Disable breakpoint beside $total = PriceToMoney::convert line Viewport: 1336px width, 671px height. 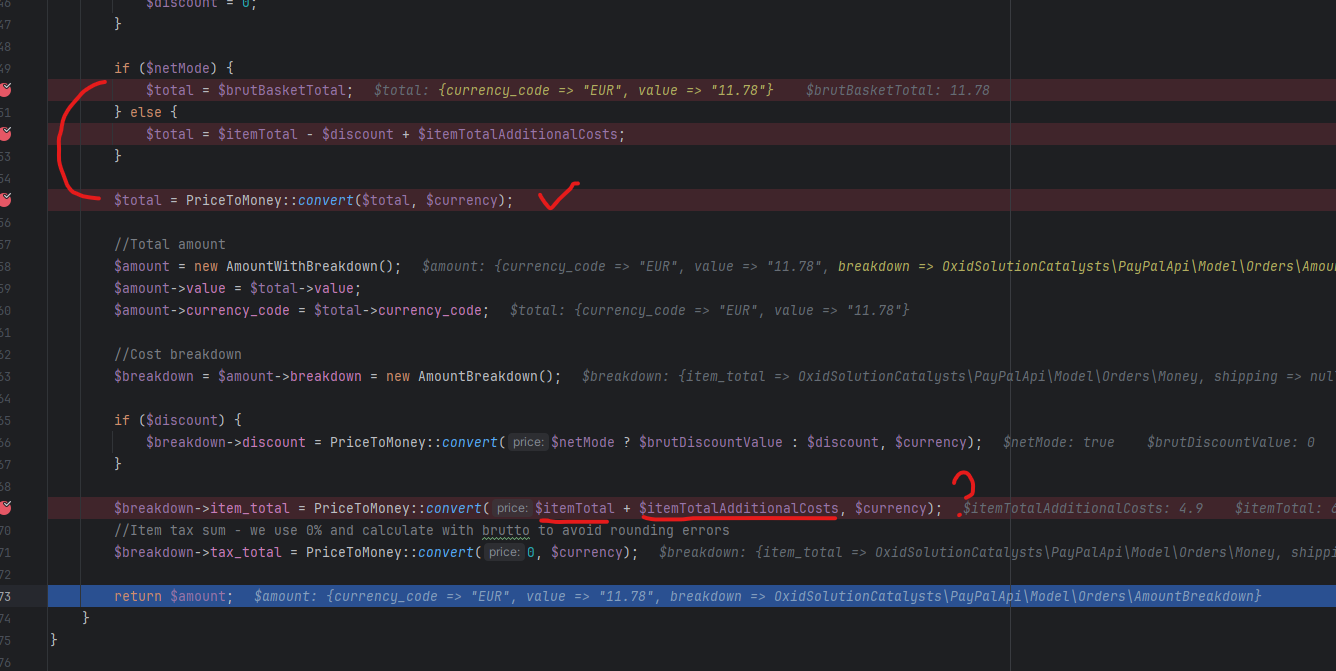click(x=5, y=200)
